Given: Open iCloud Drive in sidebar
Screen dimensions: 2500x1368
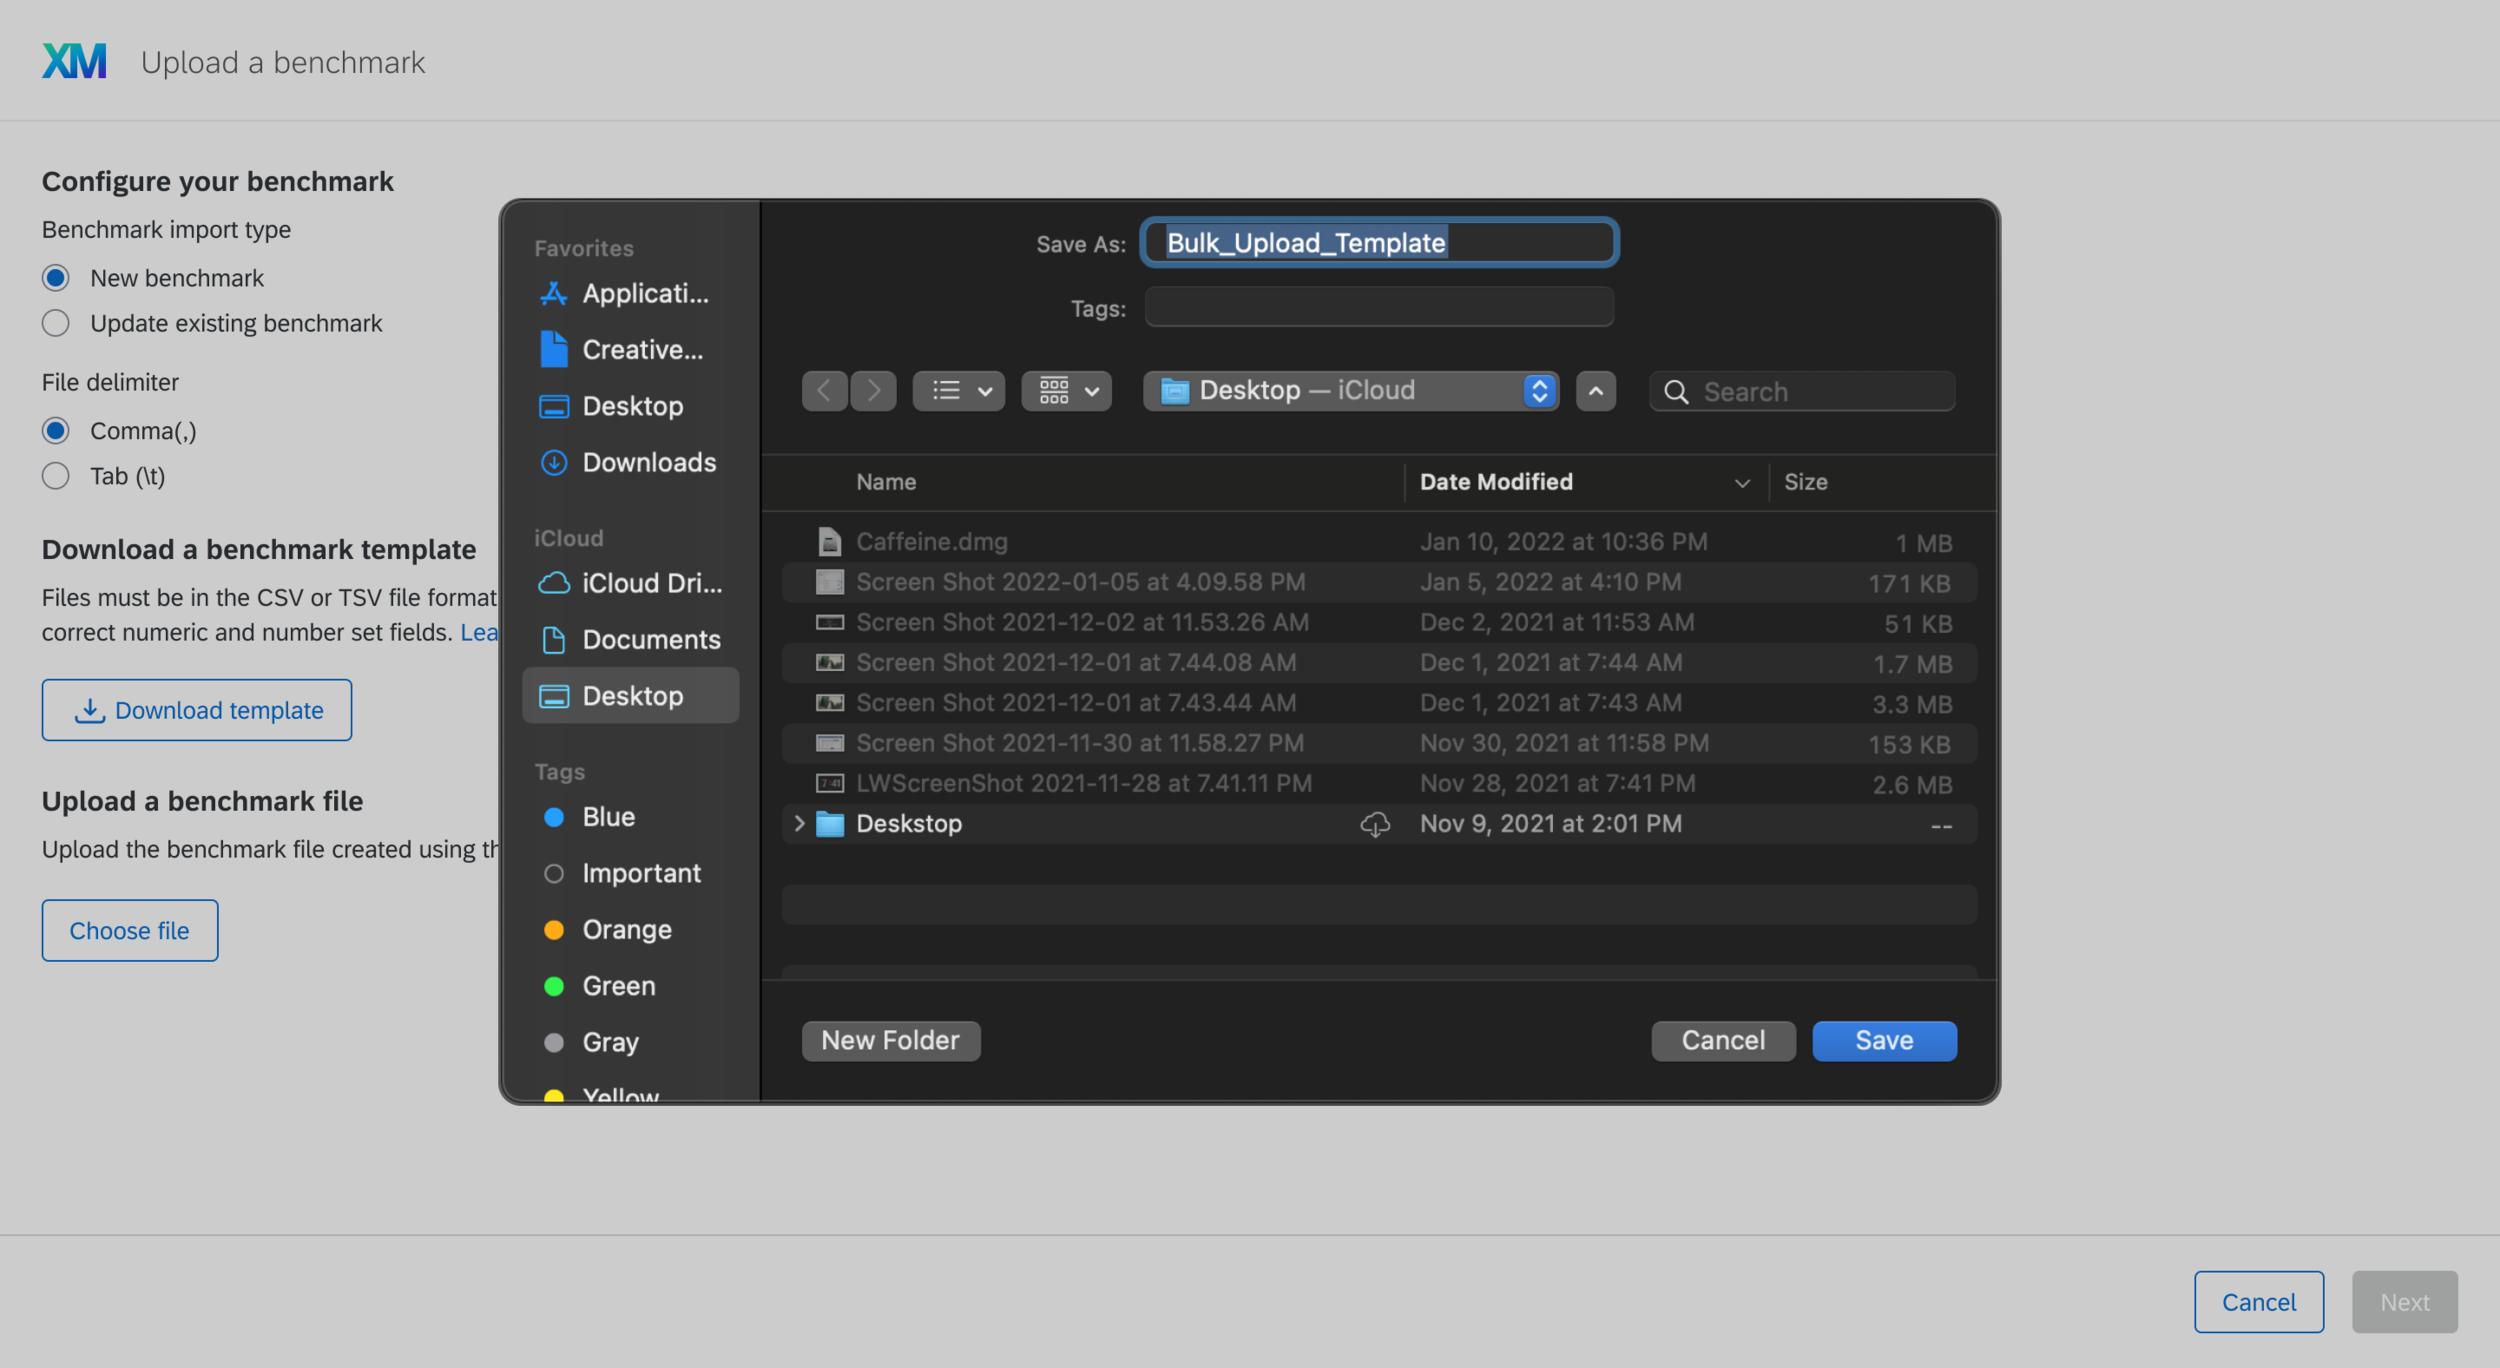Looking at the screenshot, I should 650,583.
